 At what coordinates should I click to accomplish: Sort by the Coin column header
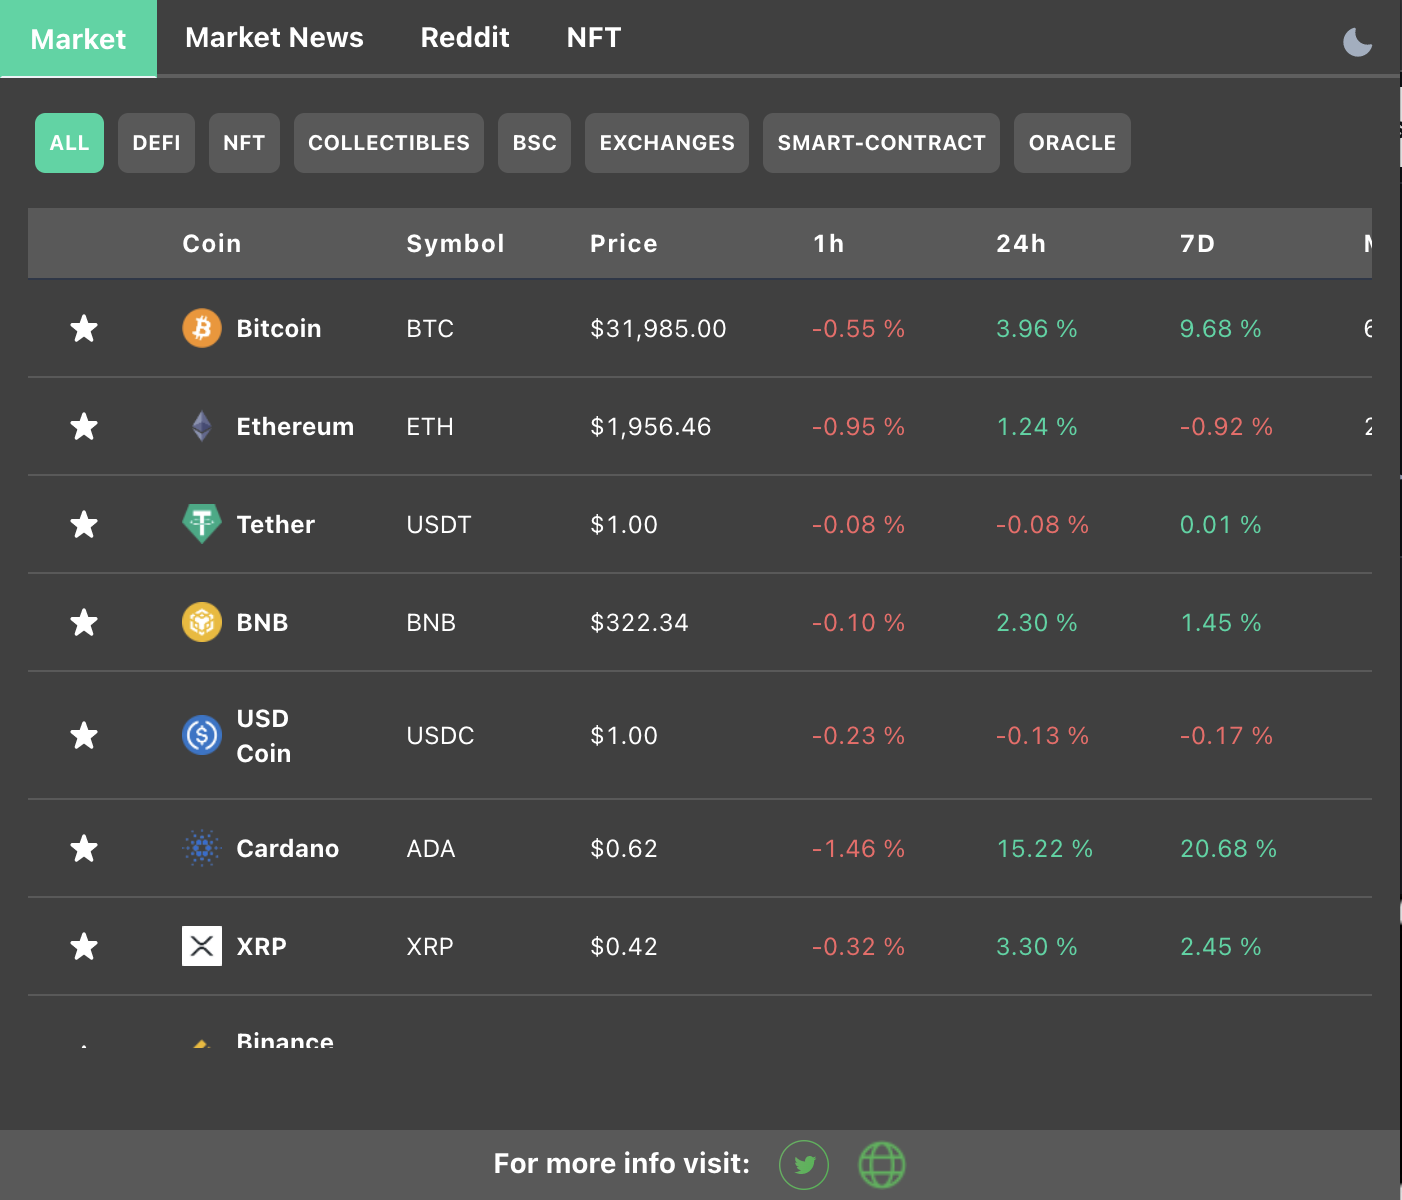coord(212,244)
